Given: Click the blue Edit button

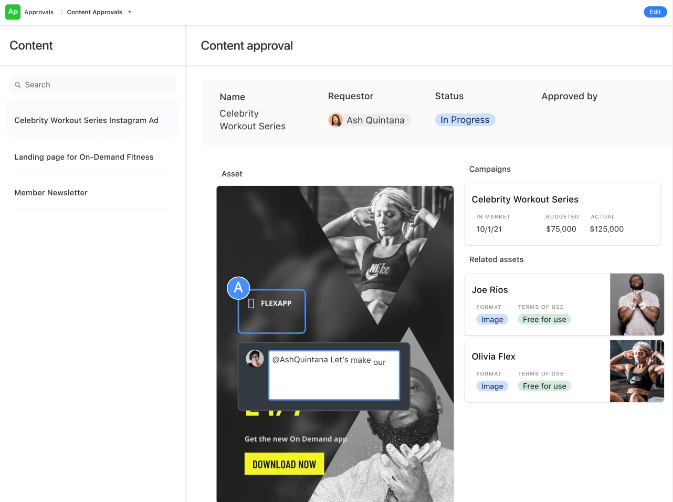Looking at the screenshot, I should [655, 12].
